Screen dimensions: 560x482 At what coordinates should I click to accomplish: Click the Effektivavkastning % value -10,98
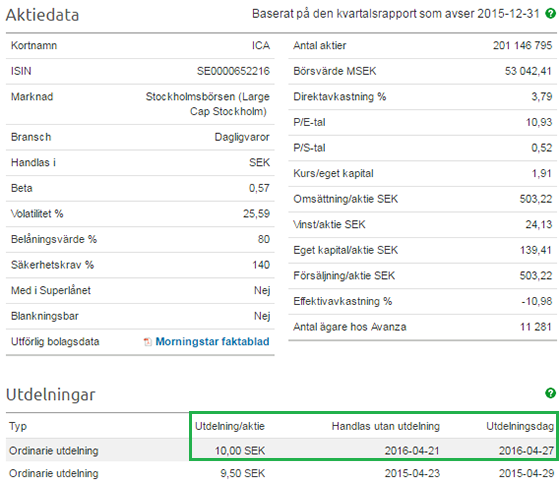pos(536,301)
